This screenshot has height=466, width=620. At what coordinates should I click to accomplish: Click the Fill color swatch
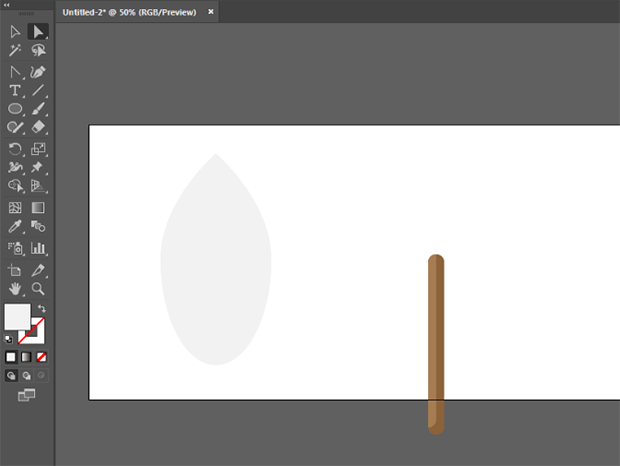pos(16,317)
